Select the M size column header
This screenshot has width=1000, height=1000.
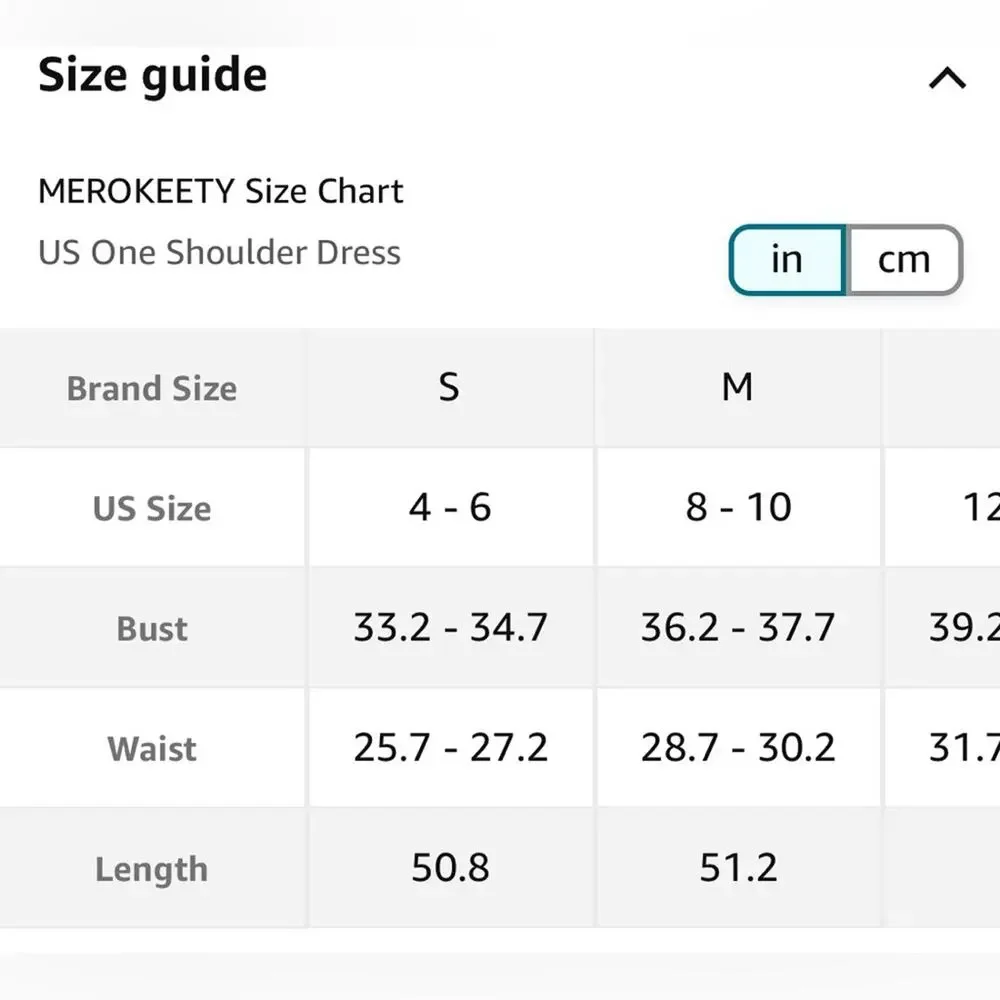738,387
